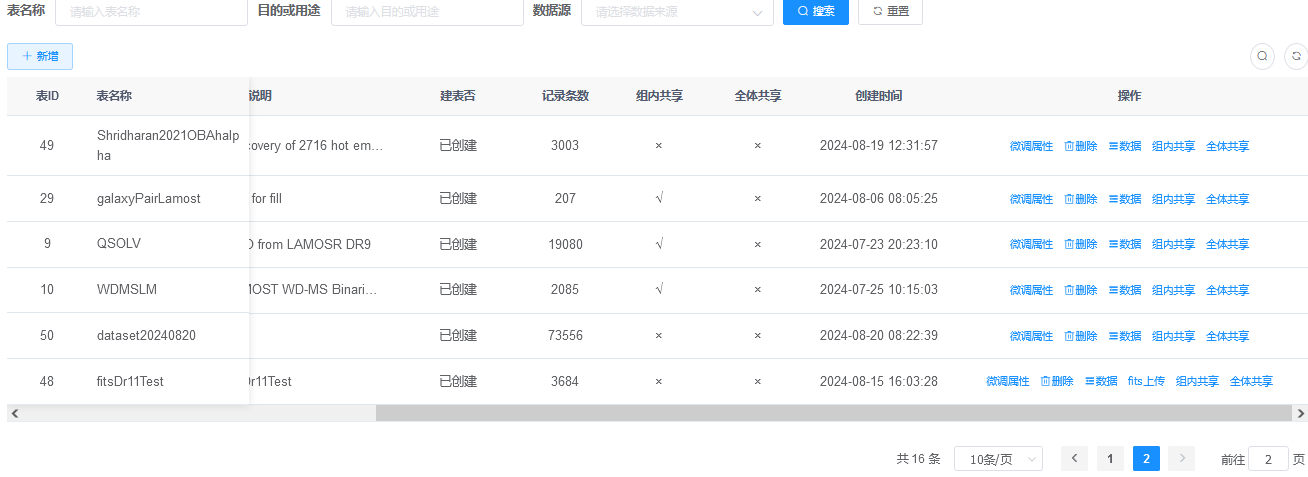Focus the 表名称 table name input
The image size is (1308, 477).
coord(150,12)
